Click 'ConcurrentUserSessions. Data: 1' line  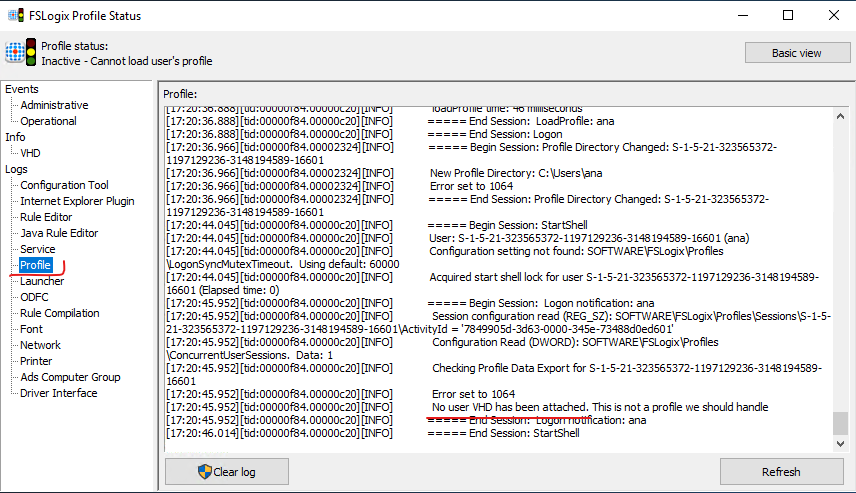(249, 355)
